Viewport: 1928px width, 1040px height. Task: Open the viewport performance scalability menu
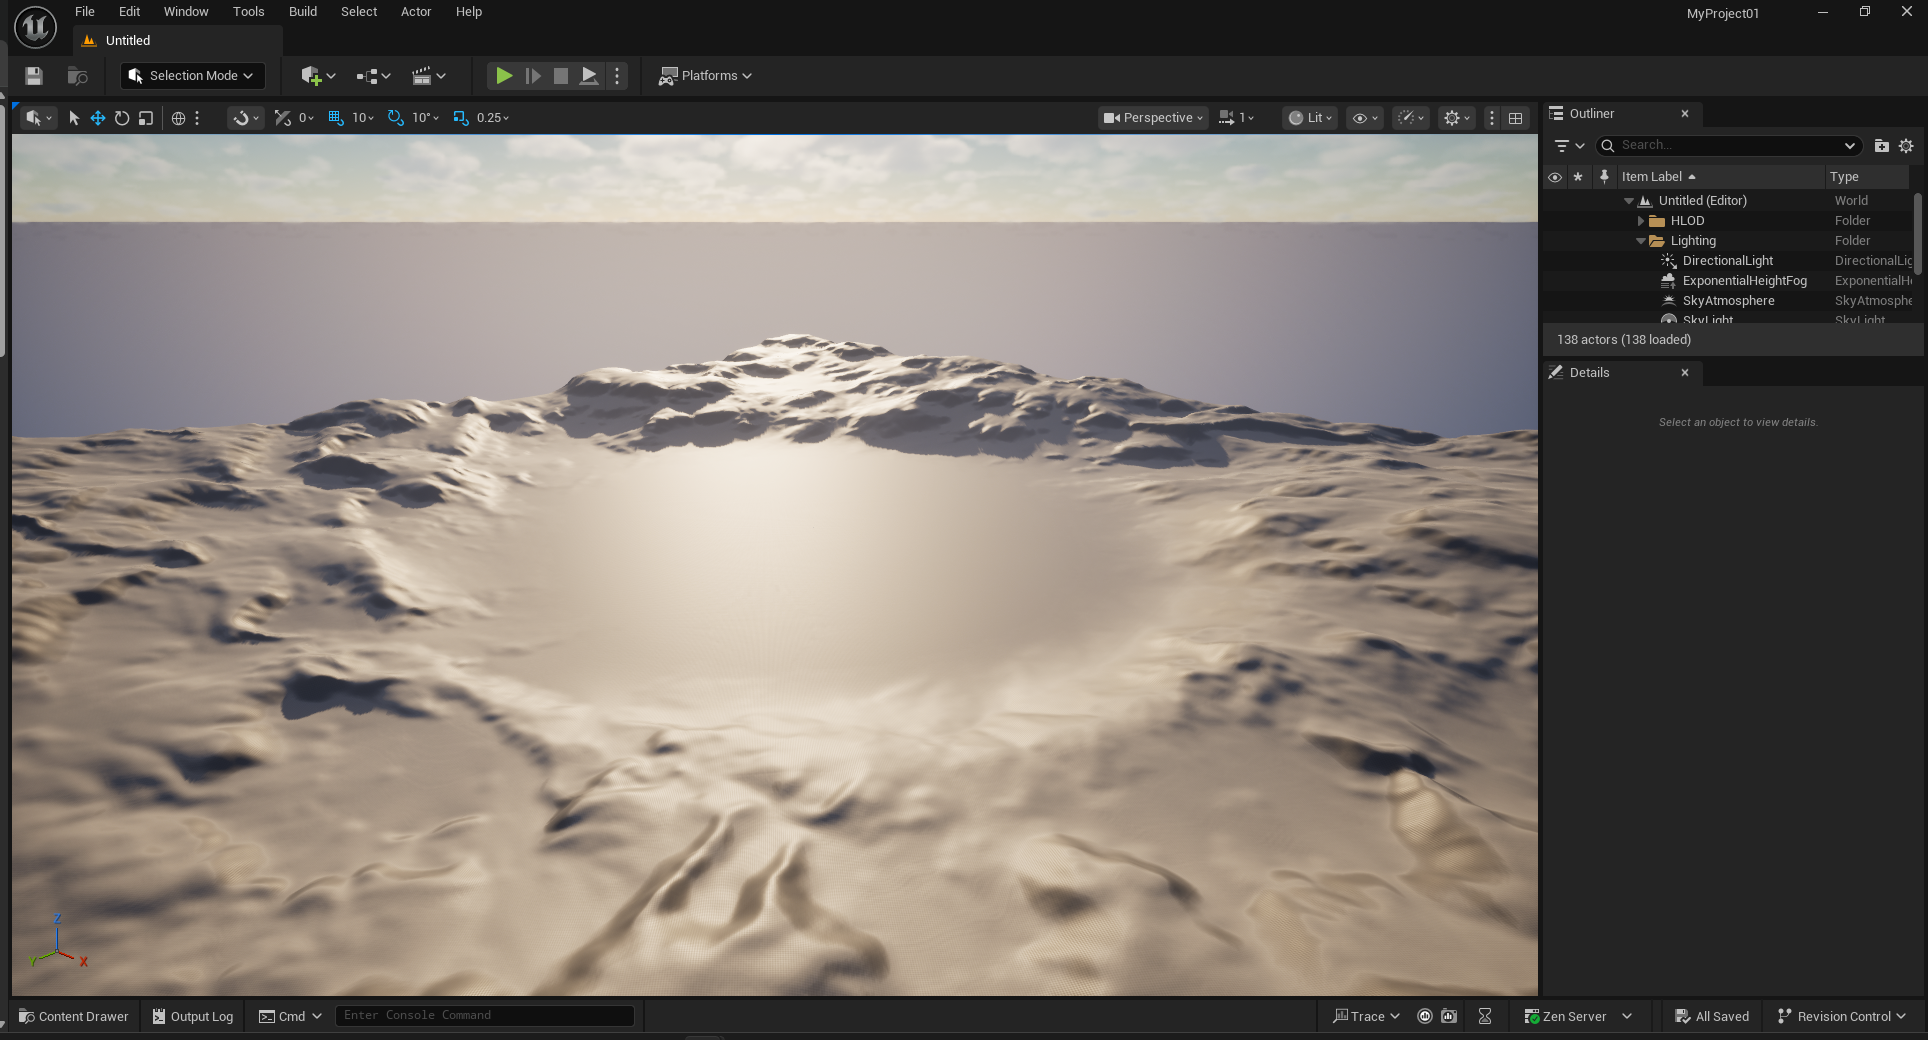click(x=1411, y=118)
